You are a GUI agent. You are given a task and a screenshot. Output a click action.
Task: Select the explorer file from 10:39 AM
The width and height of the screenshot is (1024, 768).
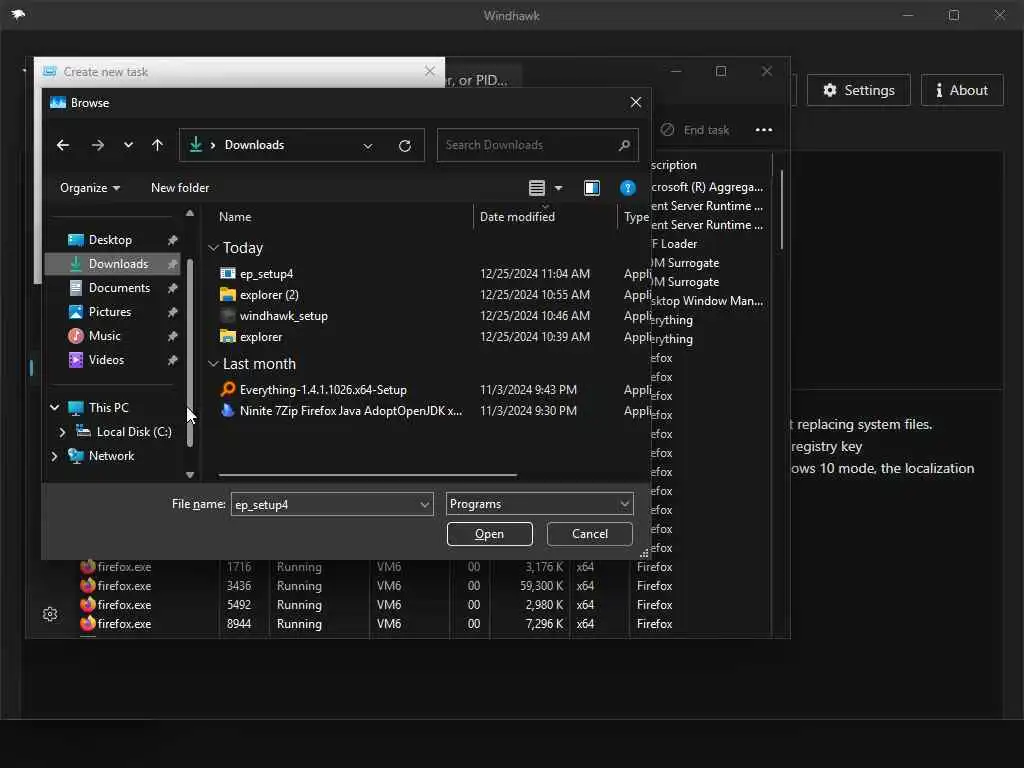tap(261, 337)
